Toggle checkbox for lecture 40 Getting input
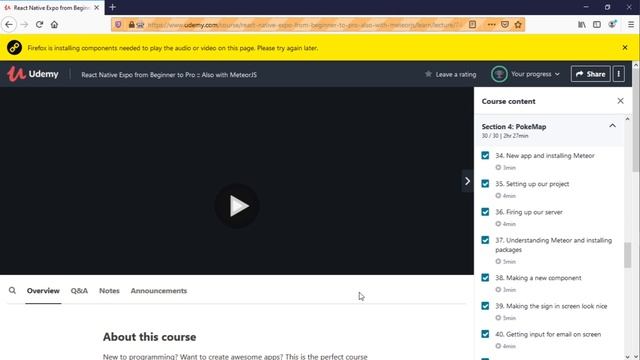The image size is (640, 360). click(x=485, y=334)
